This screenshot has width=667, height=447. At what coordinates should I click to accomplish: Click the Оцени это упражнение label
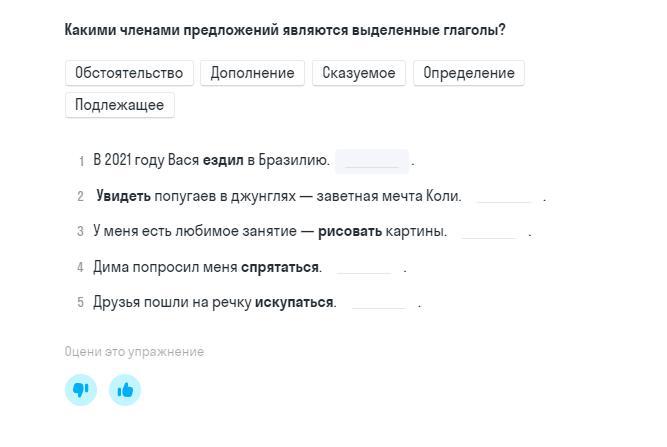coord(134,352)
